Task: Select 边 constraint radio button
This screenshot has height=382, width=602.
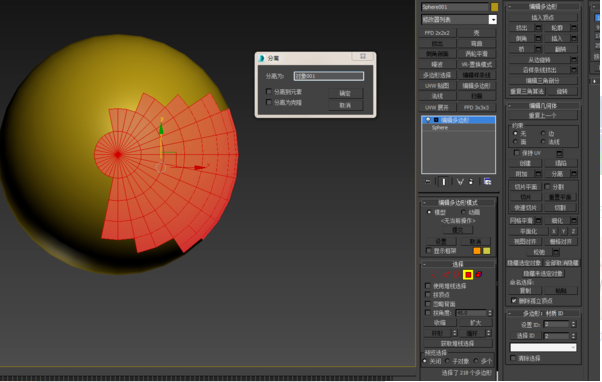Action: pos(543,133)
